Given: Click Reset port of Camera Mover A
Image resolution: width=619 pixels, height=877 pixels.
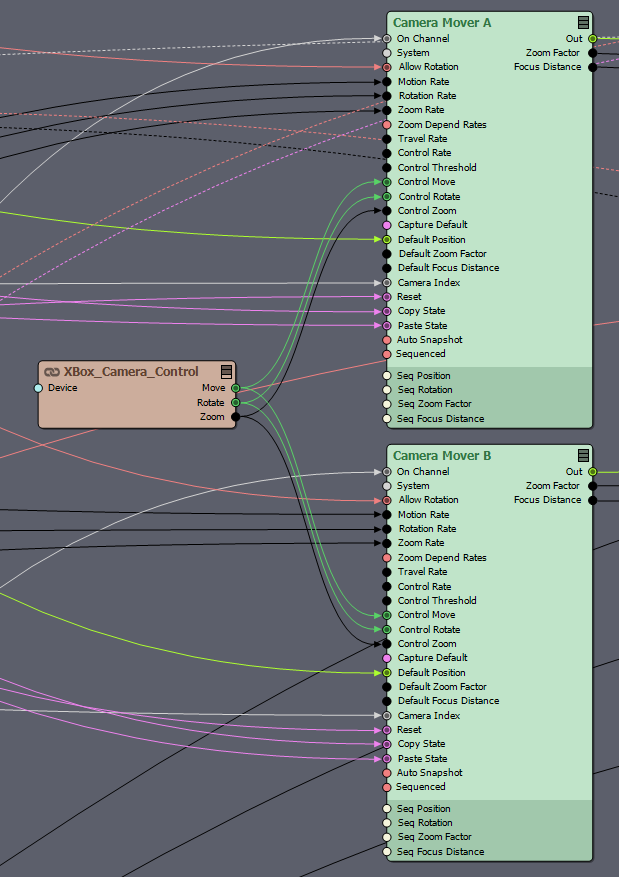Looking at the screenshot, I should (x=386, y=297).
